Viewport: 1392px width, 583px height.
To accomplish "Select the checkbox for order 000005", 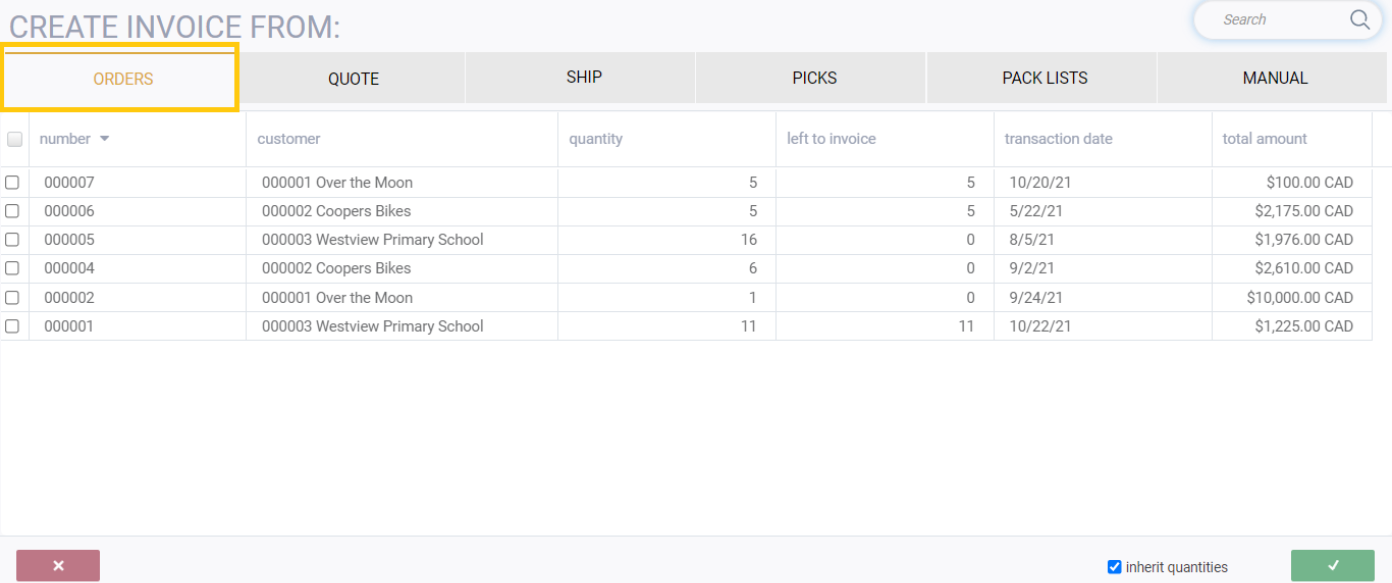I will (x=12, y=240).
